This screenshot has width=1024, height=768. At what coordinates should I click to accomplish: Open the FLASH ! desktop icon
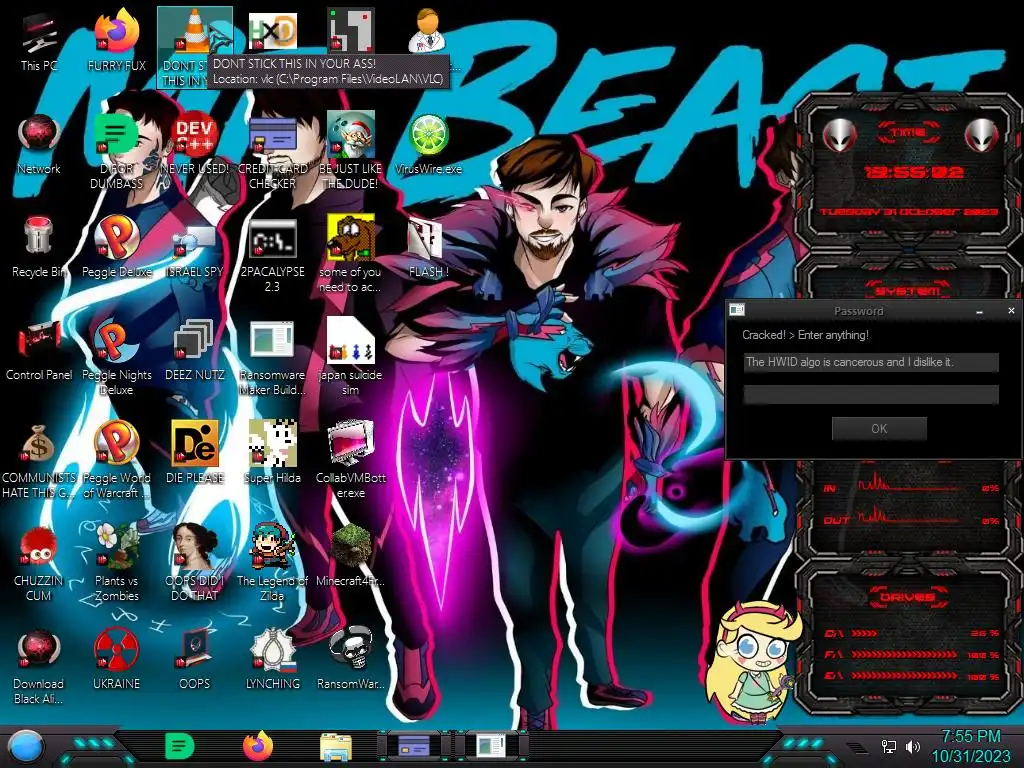[428, 247]
